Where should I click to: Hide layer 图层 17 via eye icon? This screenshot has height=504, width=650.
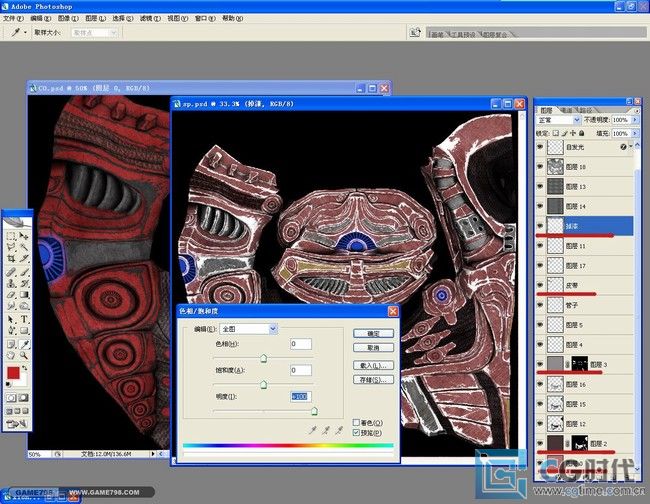point(540,266)
